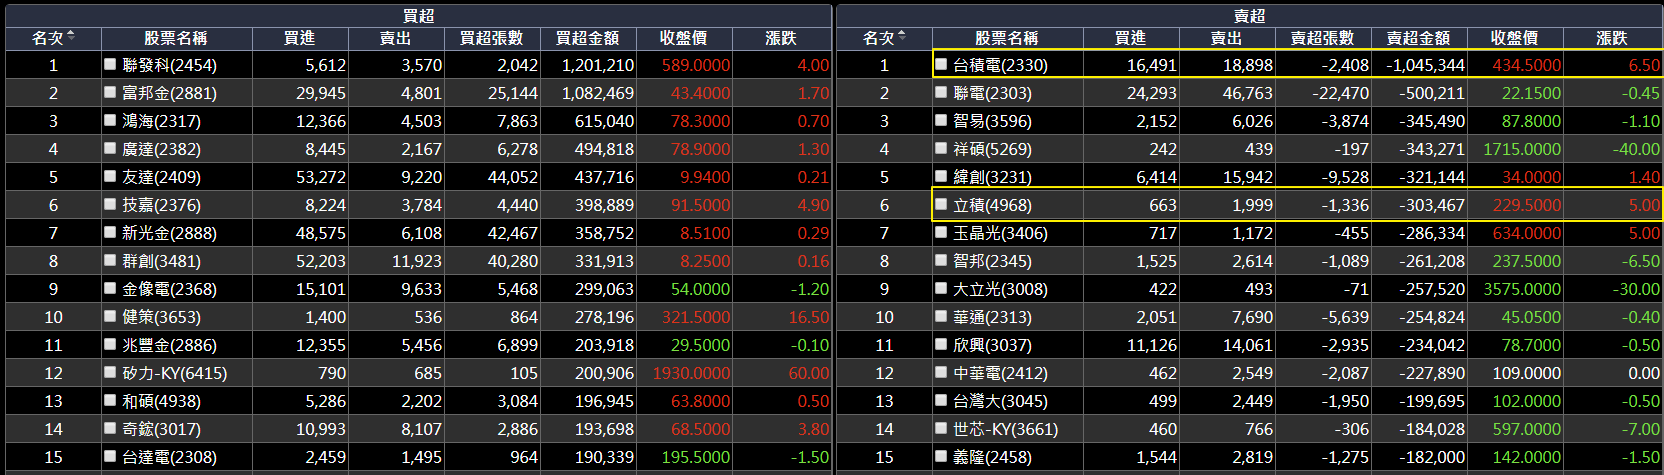
Task: Open stock 兆豐金(2886)
Action: 169,345
